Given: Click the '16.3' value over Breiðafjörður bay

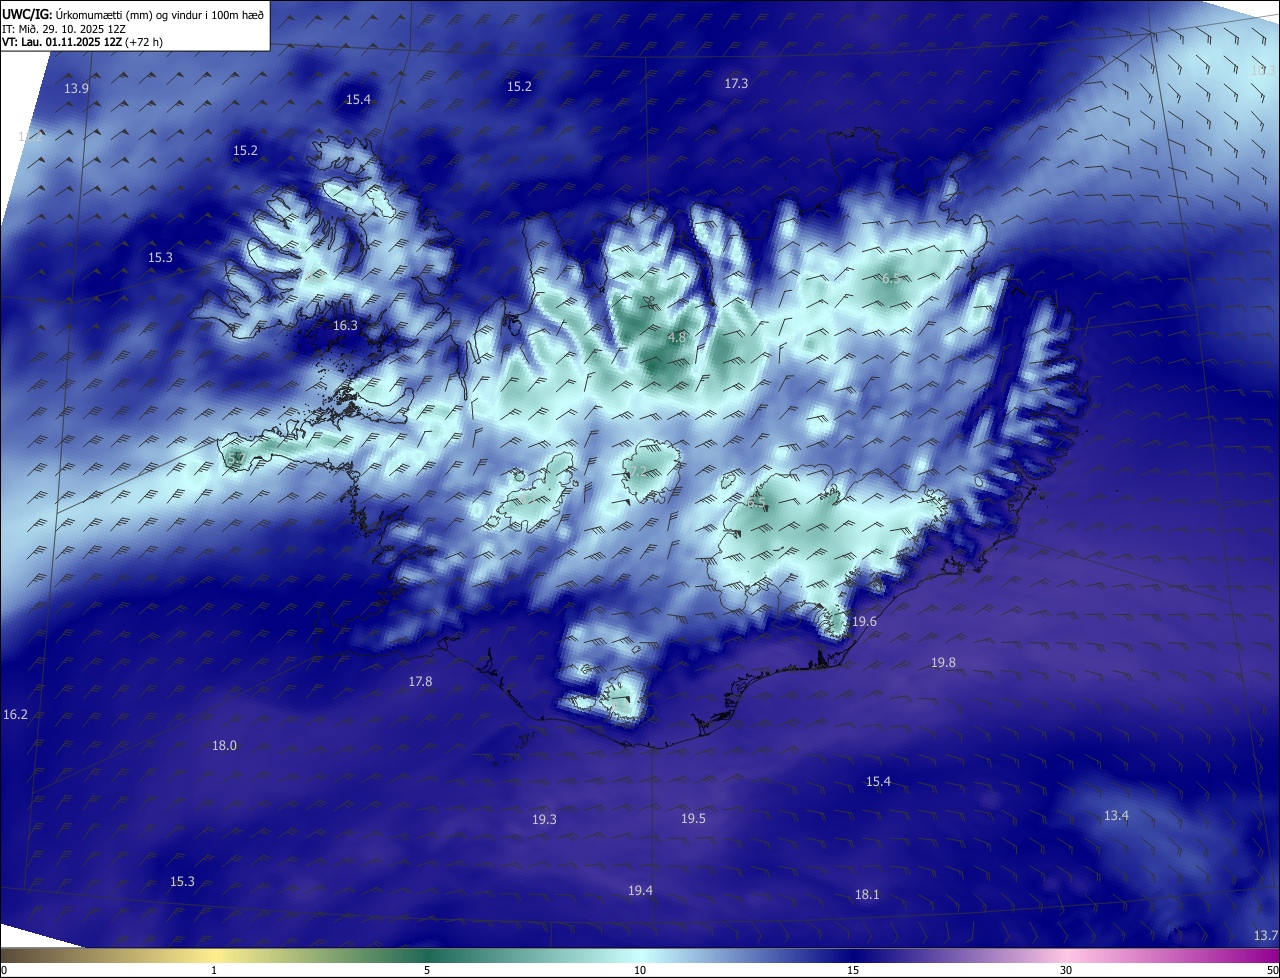Looking at the screenshot, I should click(345, 326).
